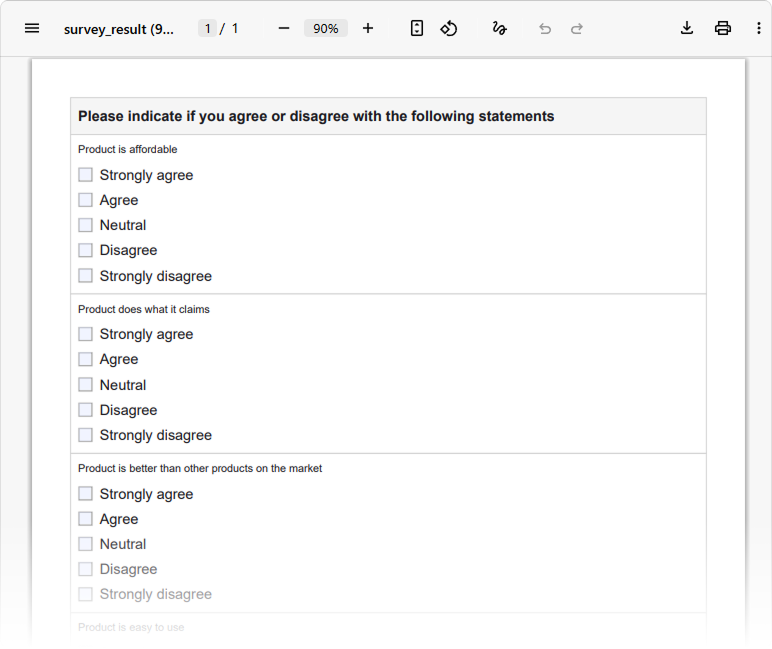The height and width of the screenshot is (649, 772).
Task: Check Agree under Product does what it claims
Action: [86, 359]
